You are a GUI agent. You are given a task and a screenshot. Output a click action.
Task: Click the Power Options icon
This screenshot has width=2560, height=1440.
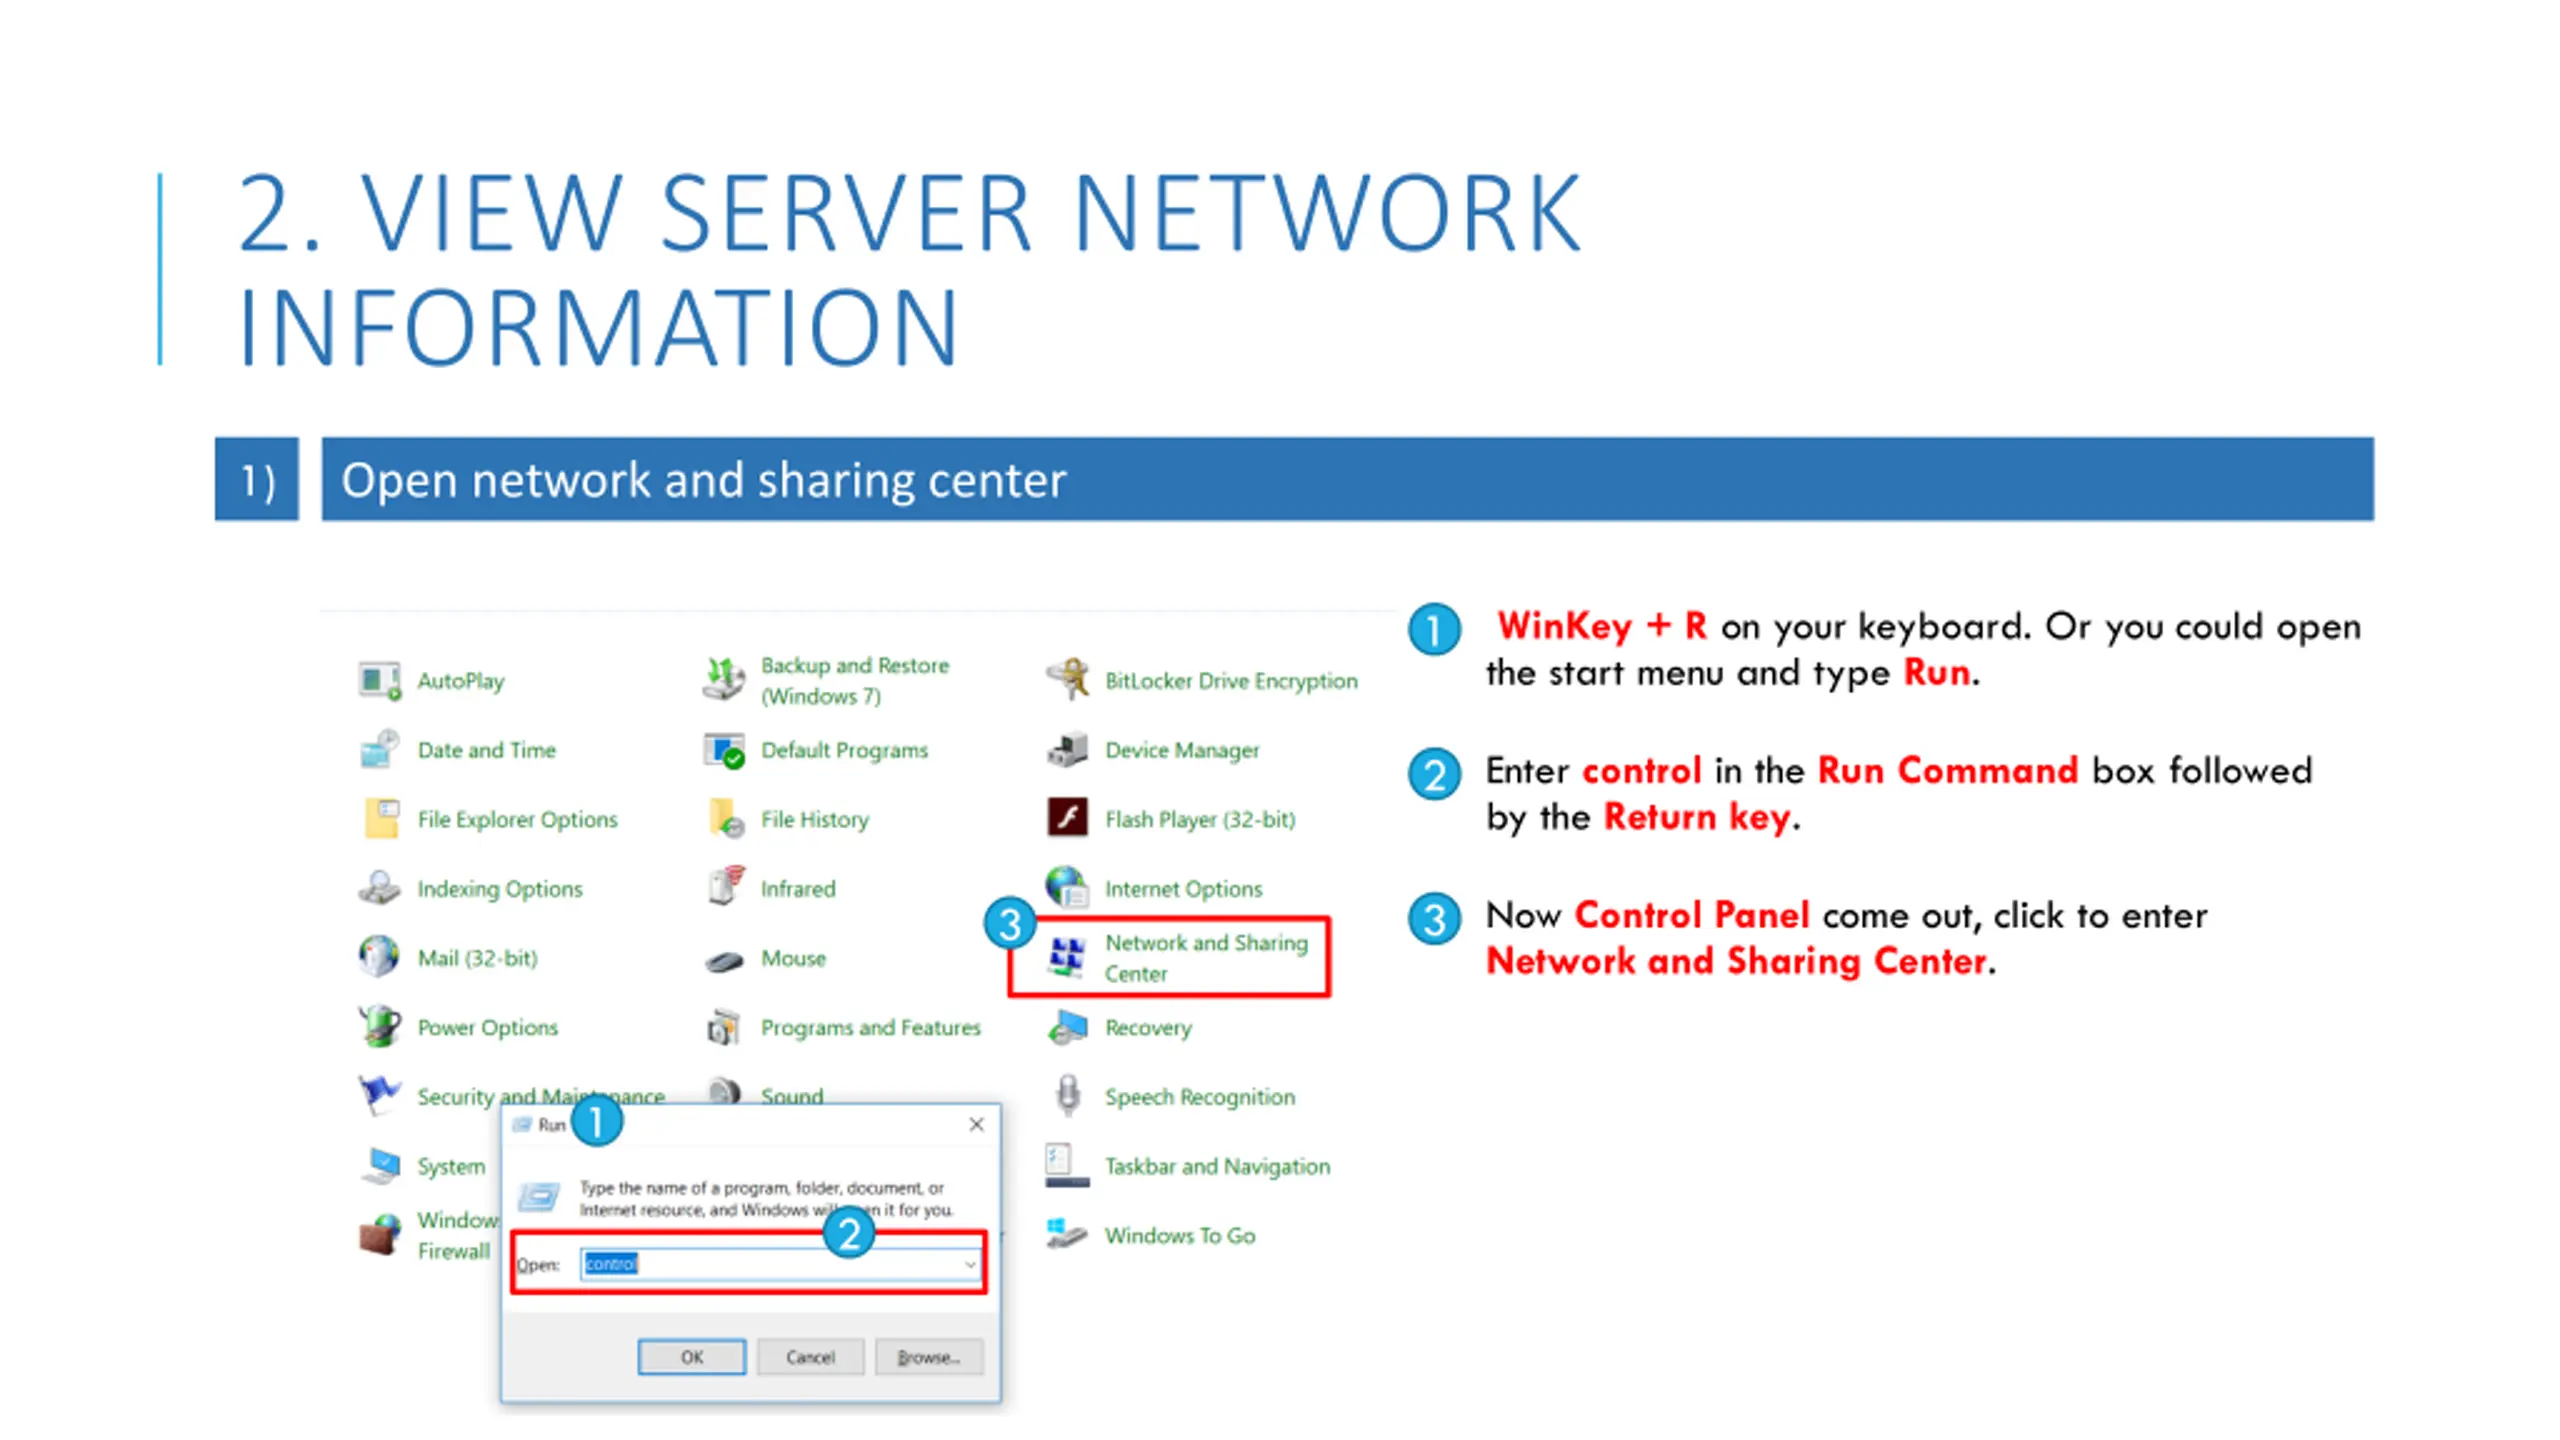coord(380,1027)
